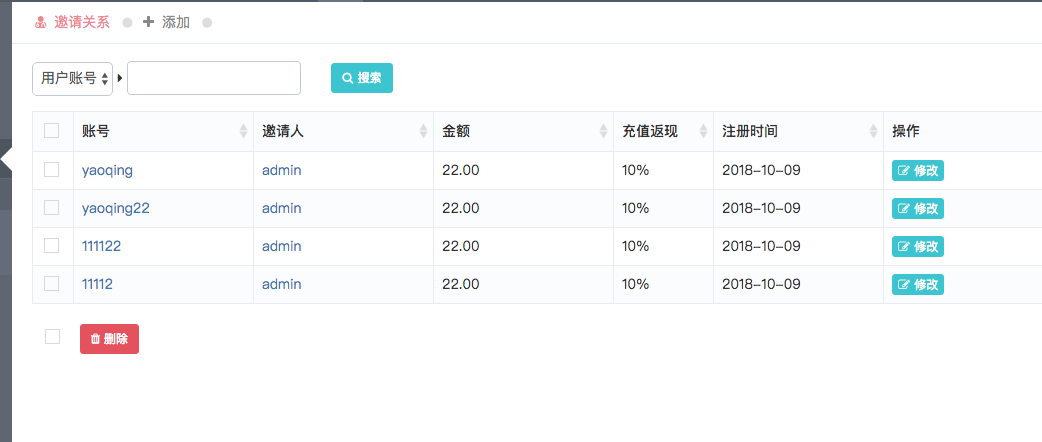Switch to the 邀请关系 tab
Screen dimensions: 1042x442
click(72, 23)
